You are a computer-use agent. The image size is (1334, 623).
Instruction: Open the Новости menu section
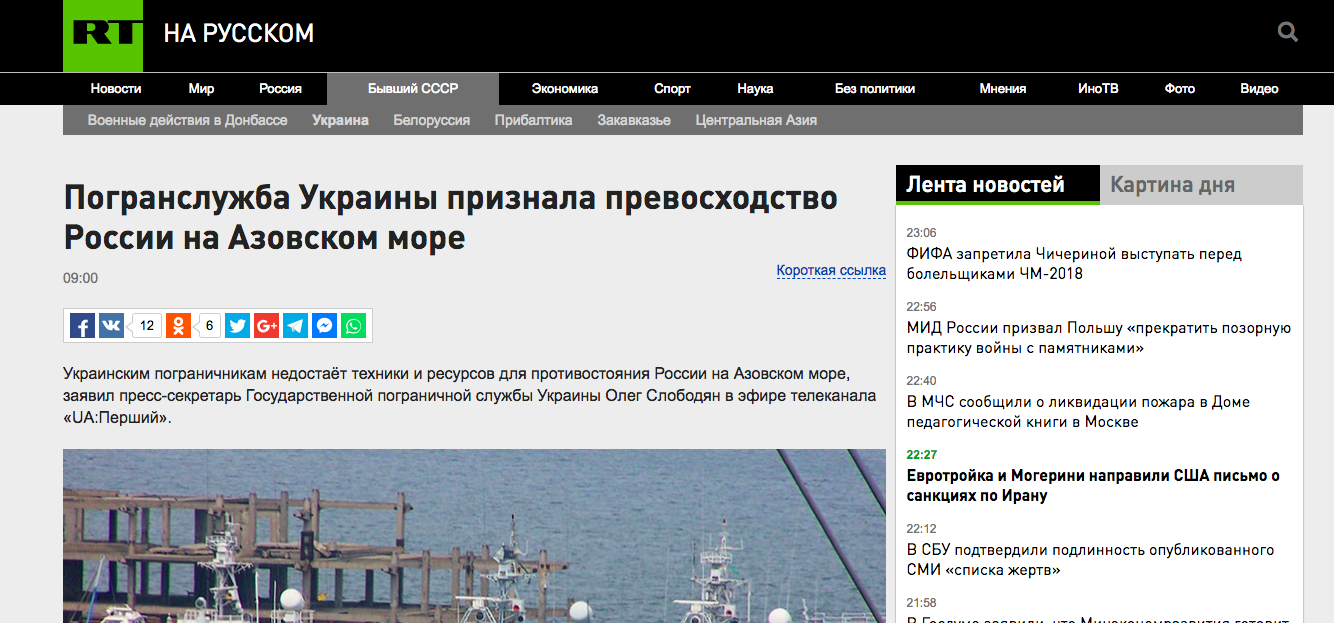tap(116, 88)
